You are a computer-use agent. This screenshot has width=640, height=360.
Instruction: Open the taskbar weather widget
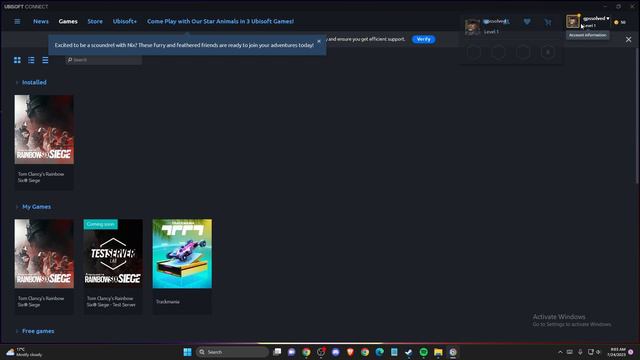[x=24, y=352]
